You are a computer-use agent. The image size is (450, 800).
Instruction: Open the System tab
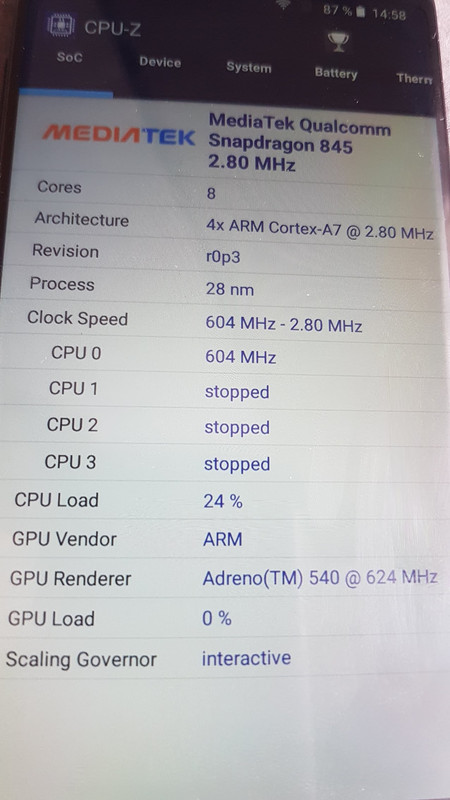tap(249, 67)
